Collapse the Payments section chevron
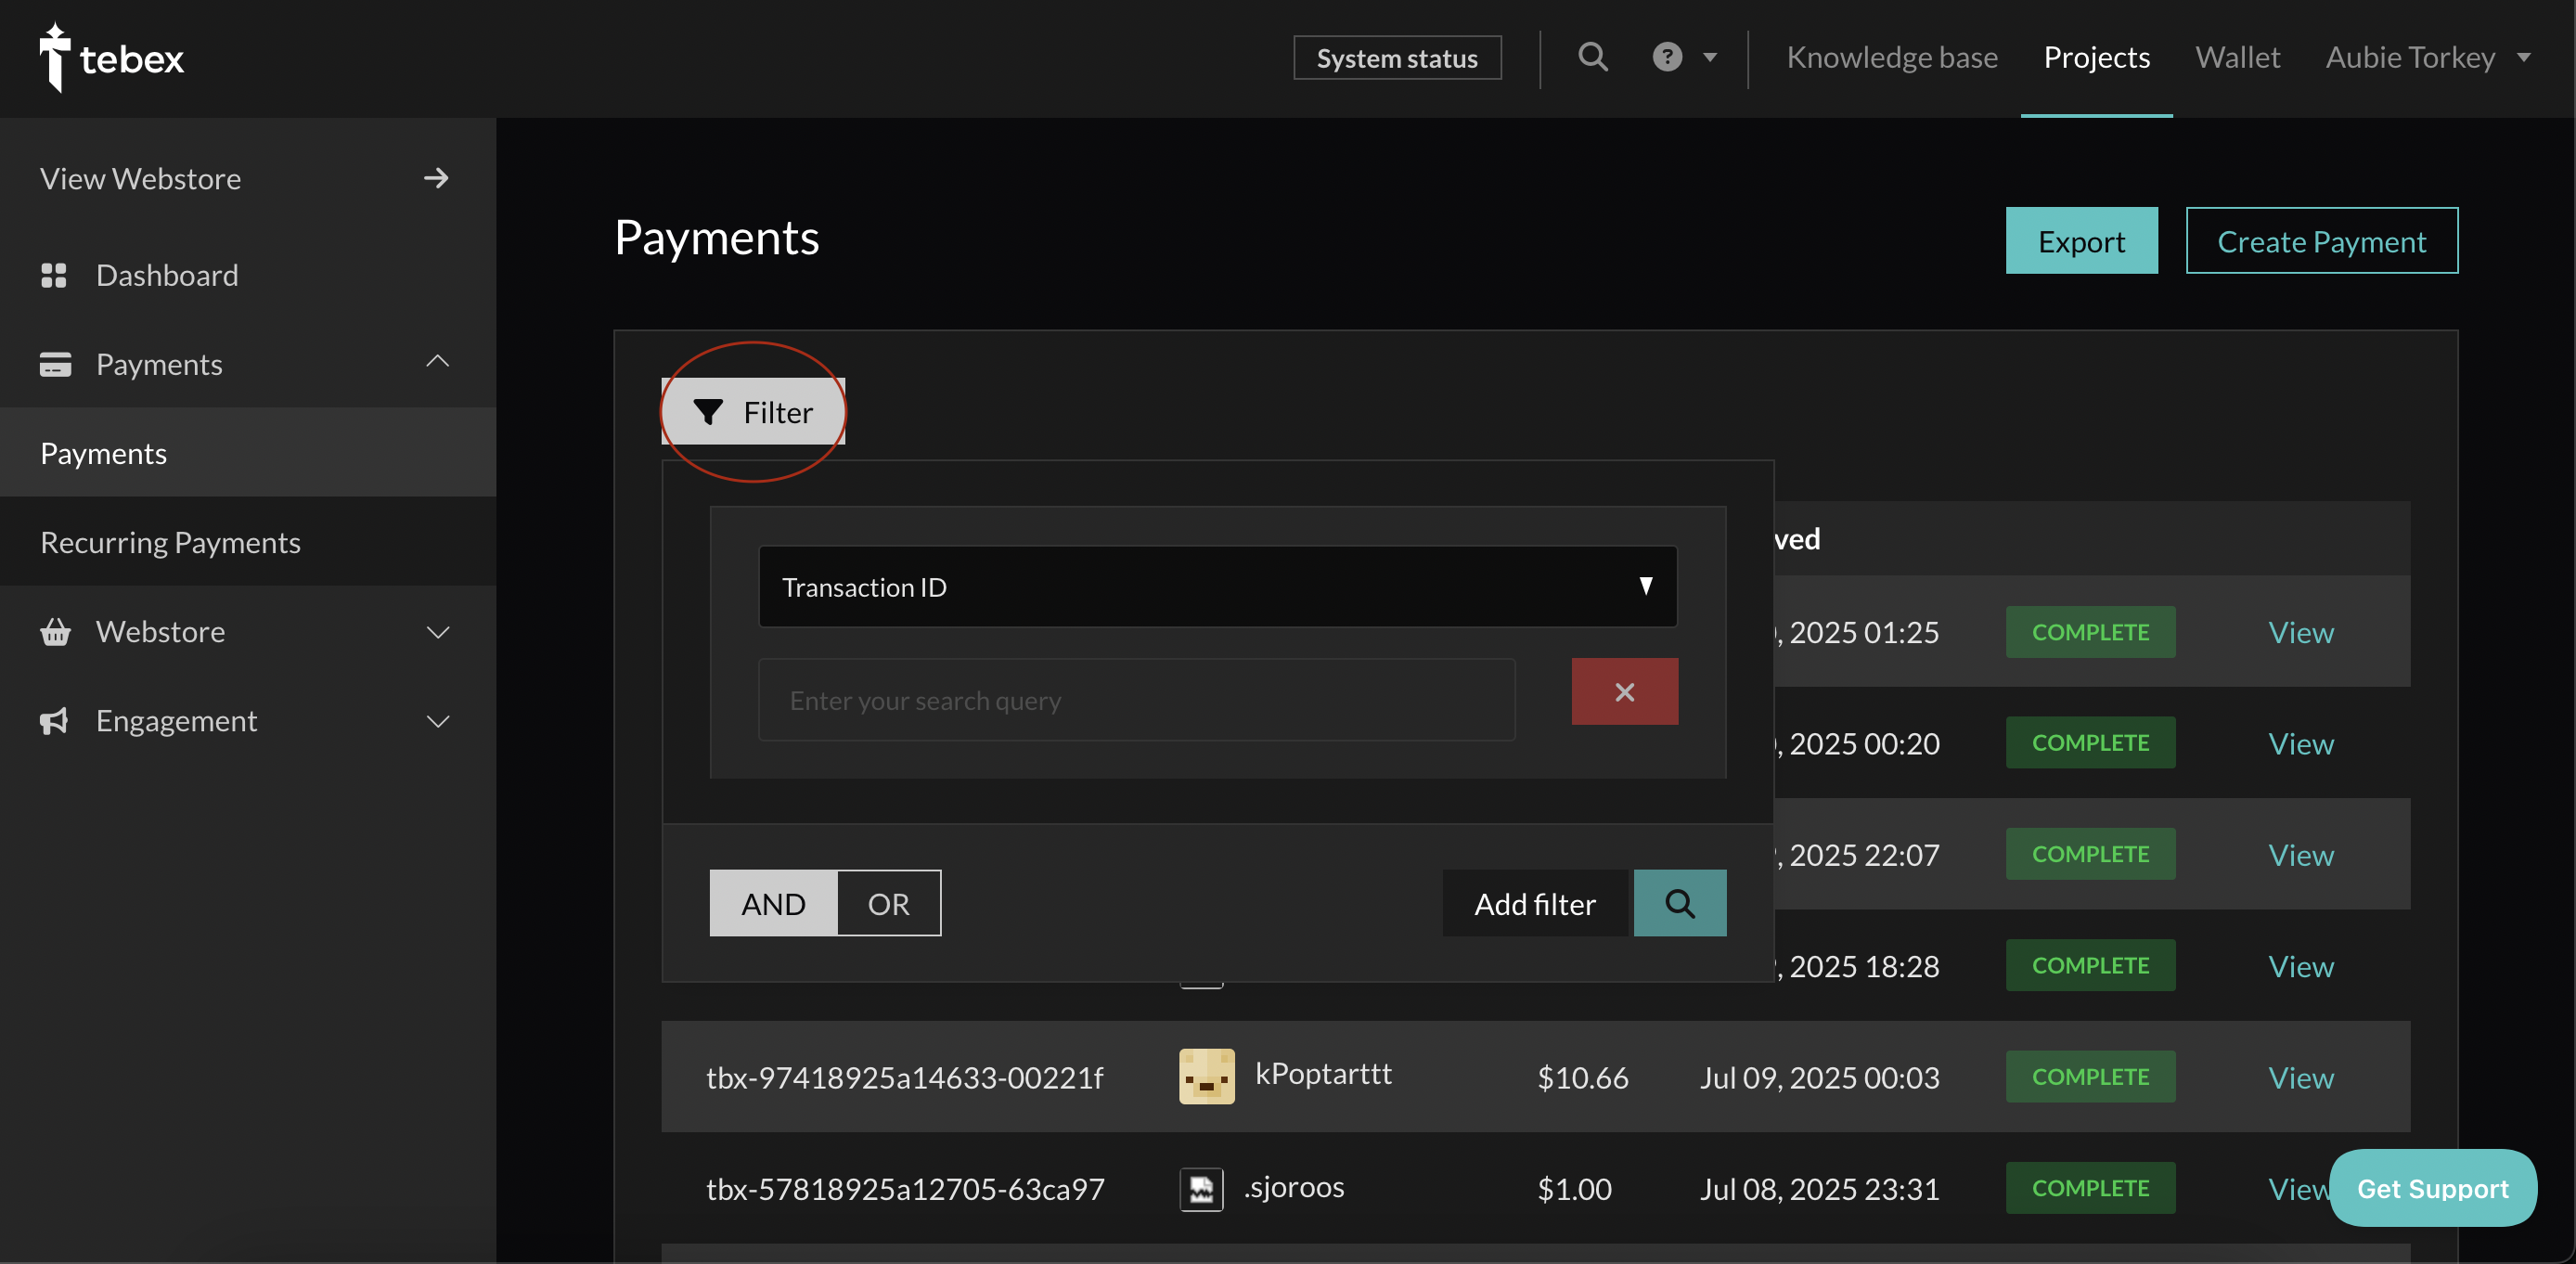The width and height of the screenshot is (2576, 1264). (x=437, y=361)
